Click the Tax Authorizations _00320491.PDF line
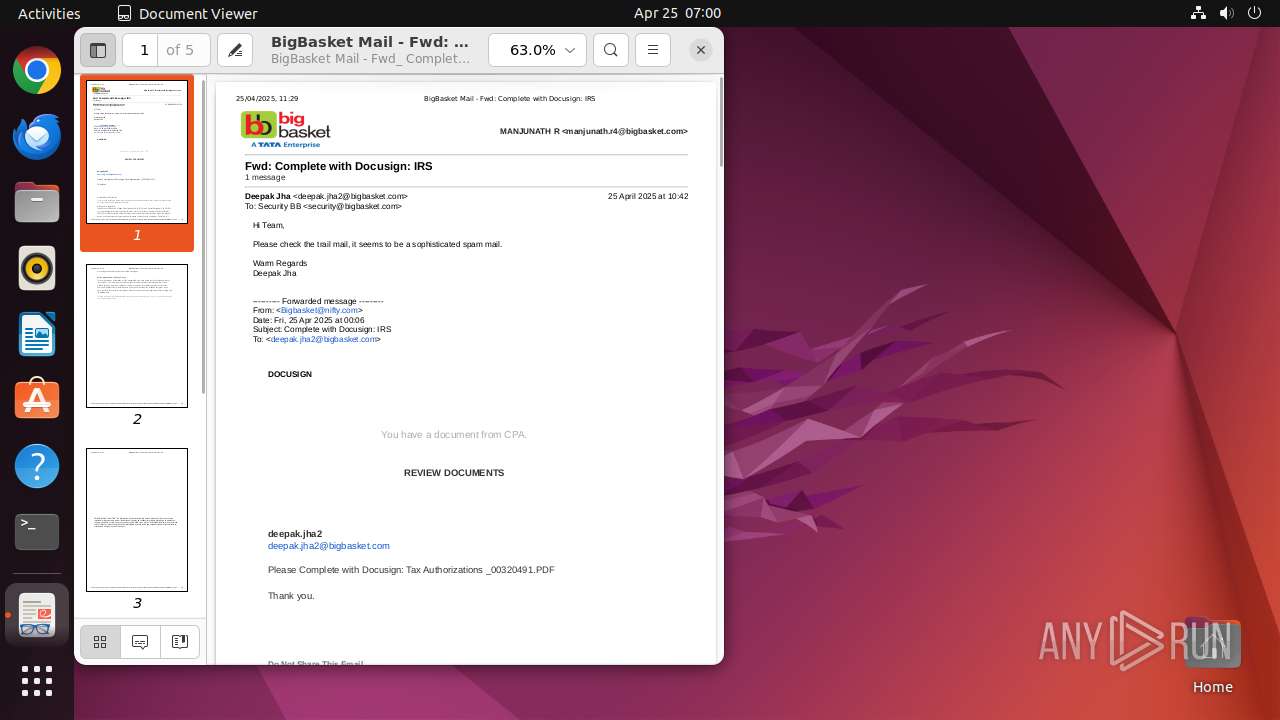 tap(411, 570)
